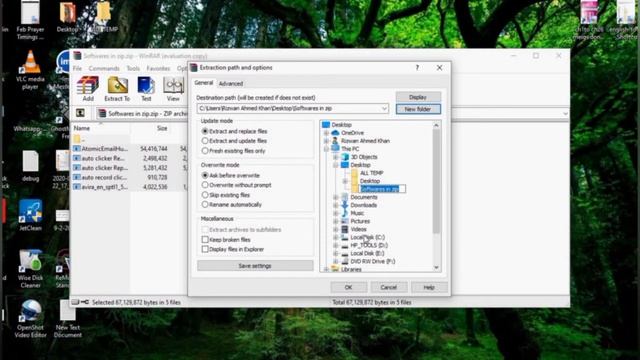Select Skip existing files option
Screen dimensions: 640x360
point(226,195)
